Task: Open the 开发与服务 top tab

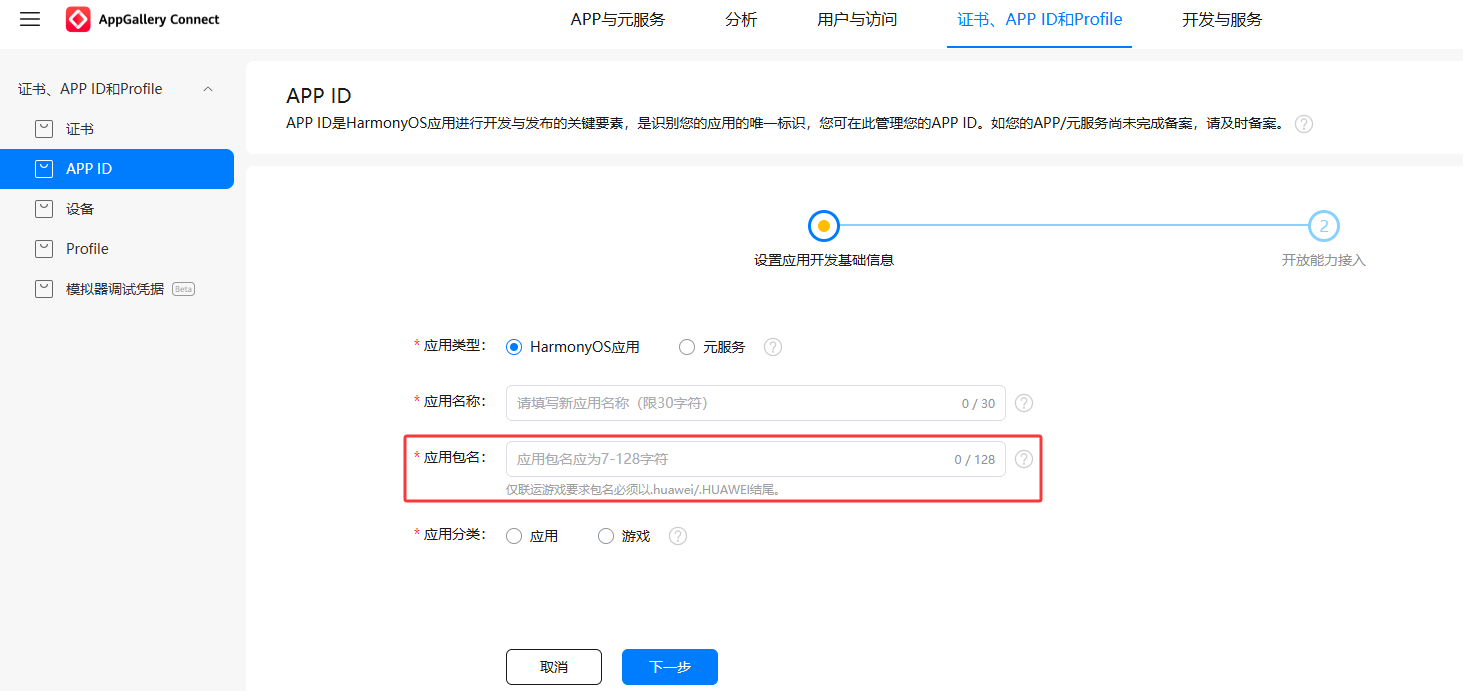Action: tap(1222, 20)
